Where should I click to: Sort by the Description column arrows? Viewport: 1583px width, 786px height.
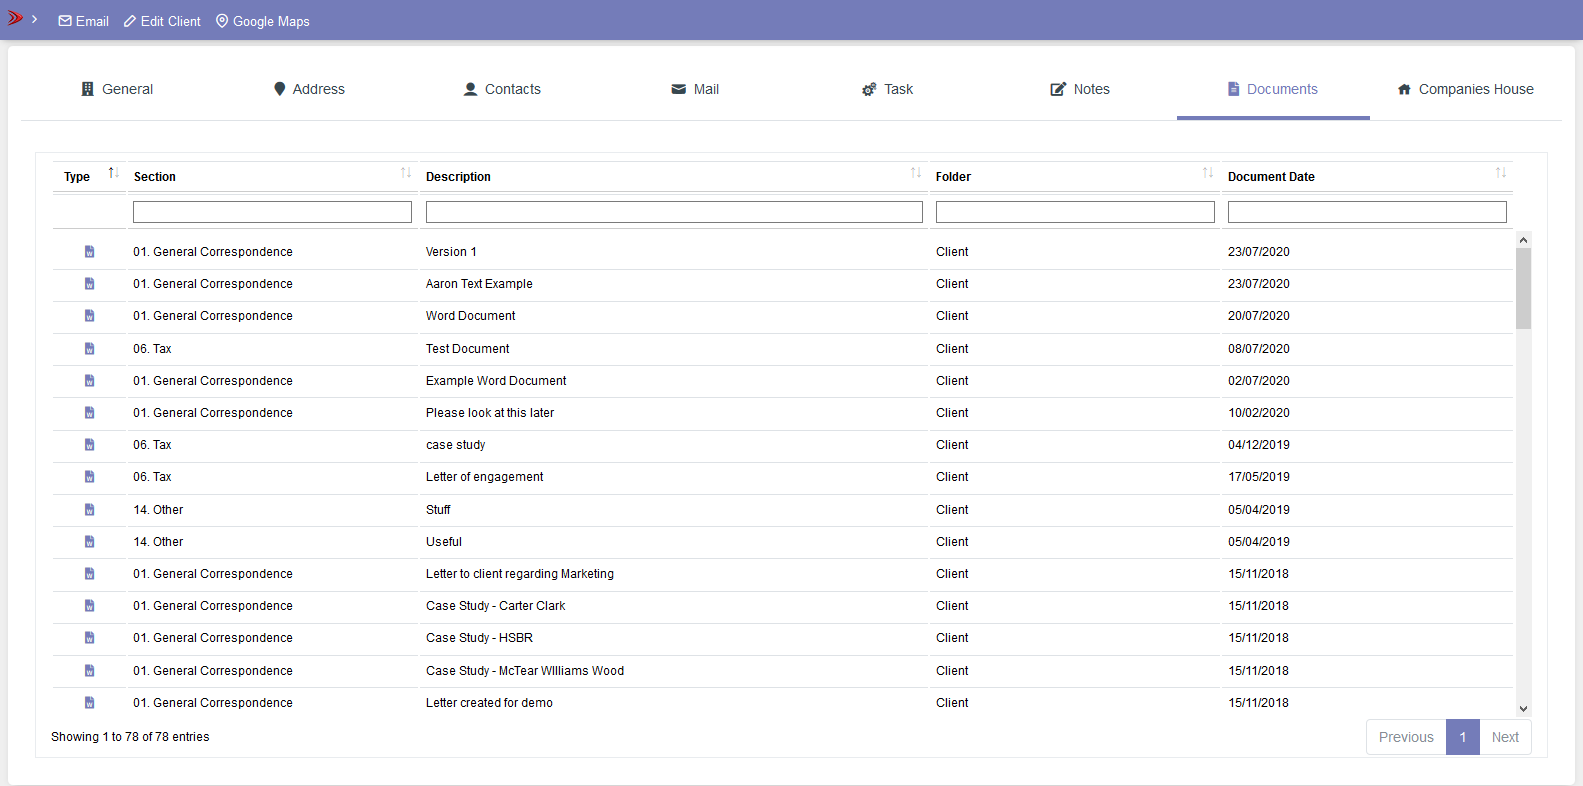point(916,173)
